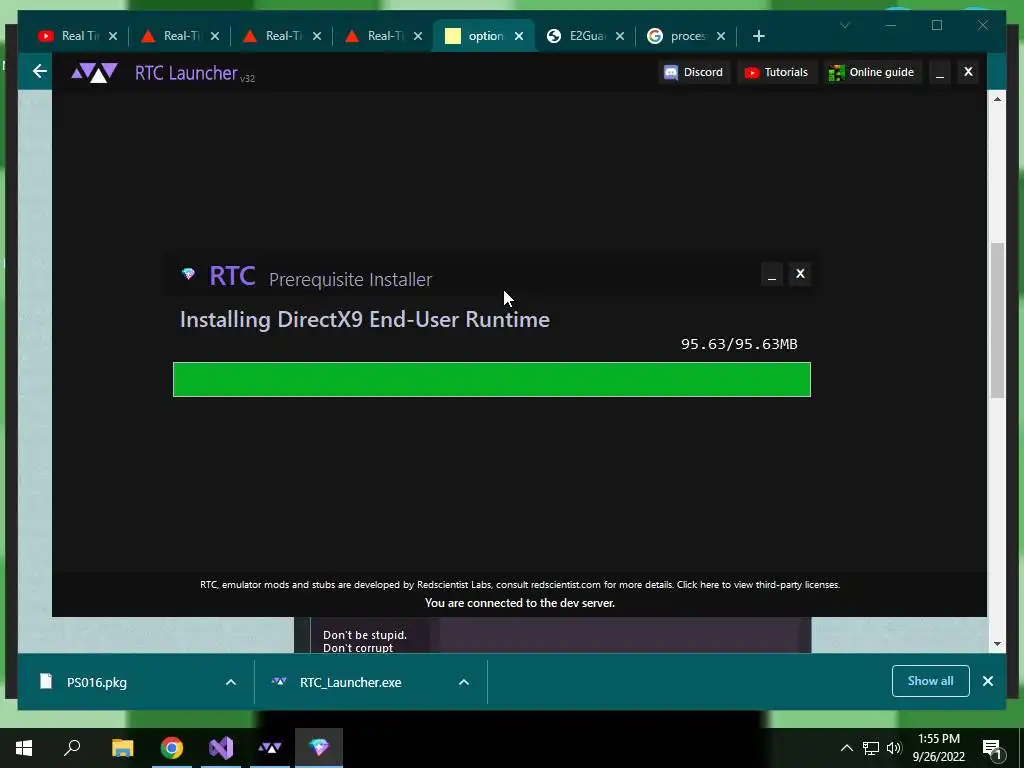The width and height of the screenshot is (1024, 768).
Task: Close the proces Google tab
Action: coord(721,36)
